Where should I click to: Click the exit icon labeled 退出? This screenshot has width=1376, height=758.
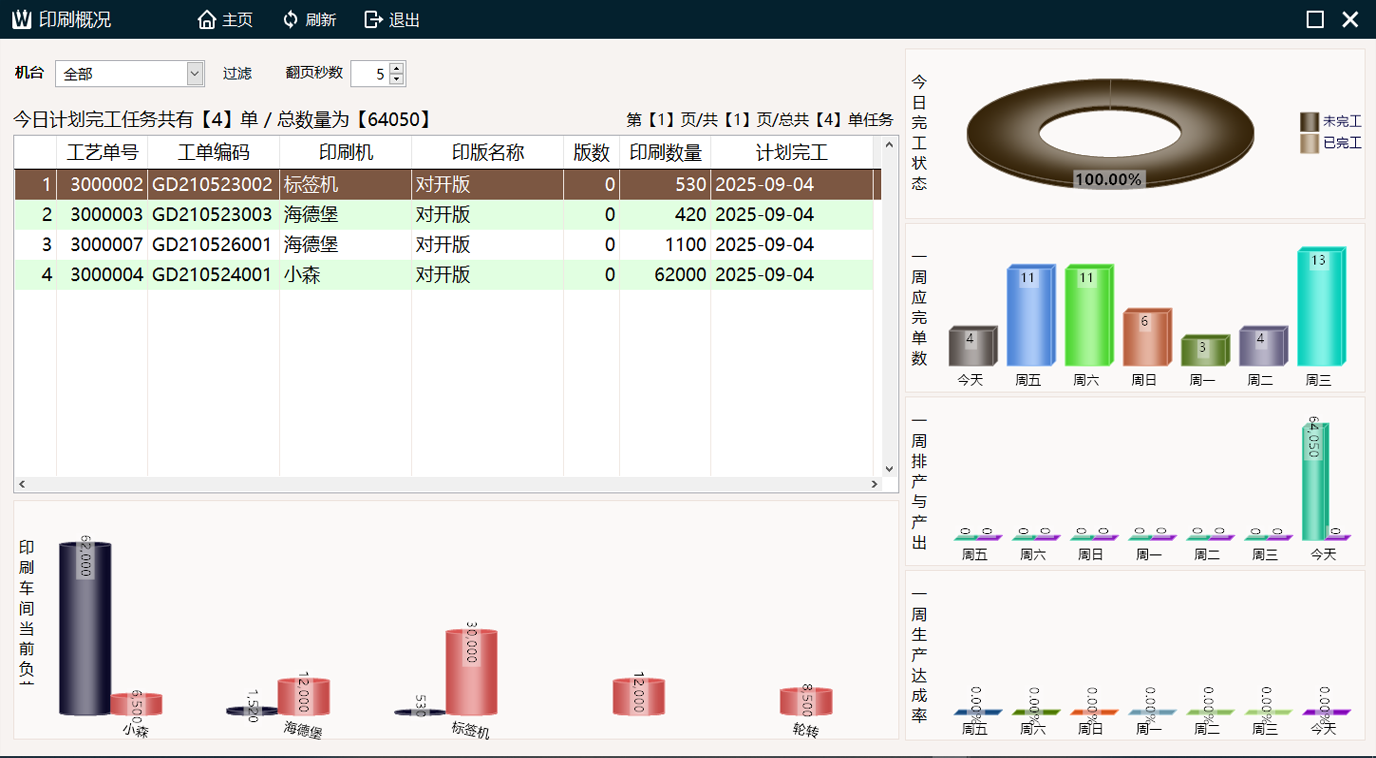tap(374, 20)
